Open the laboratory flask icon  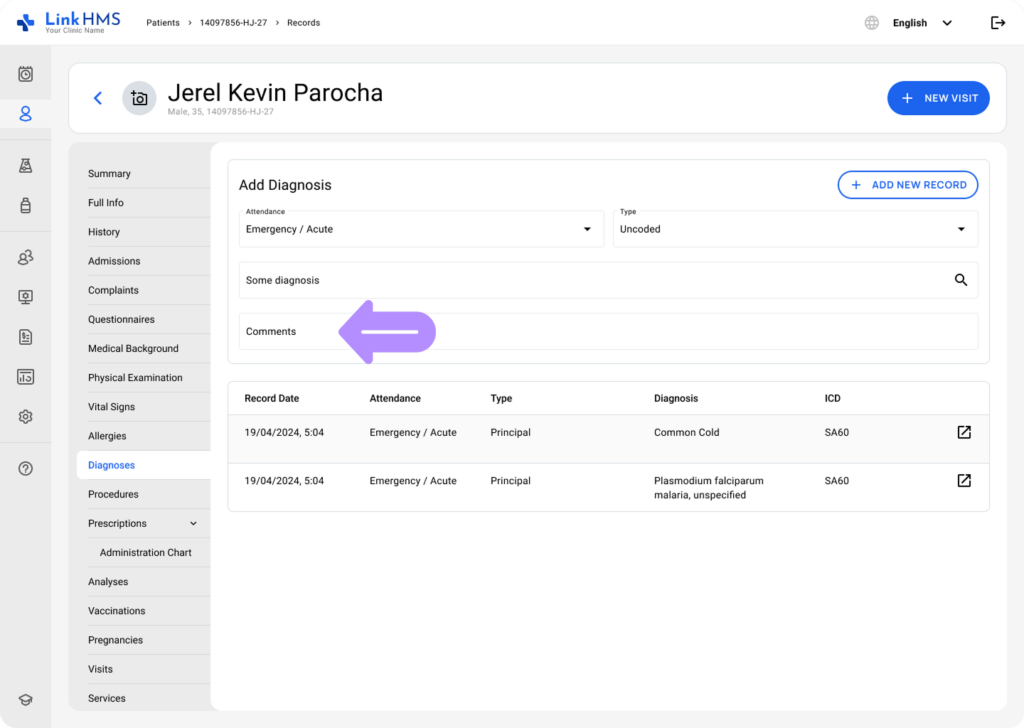click(x=25, y=164)
